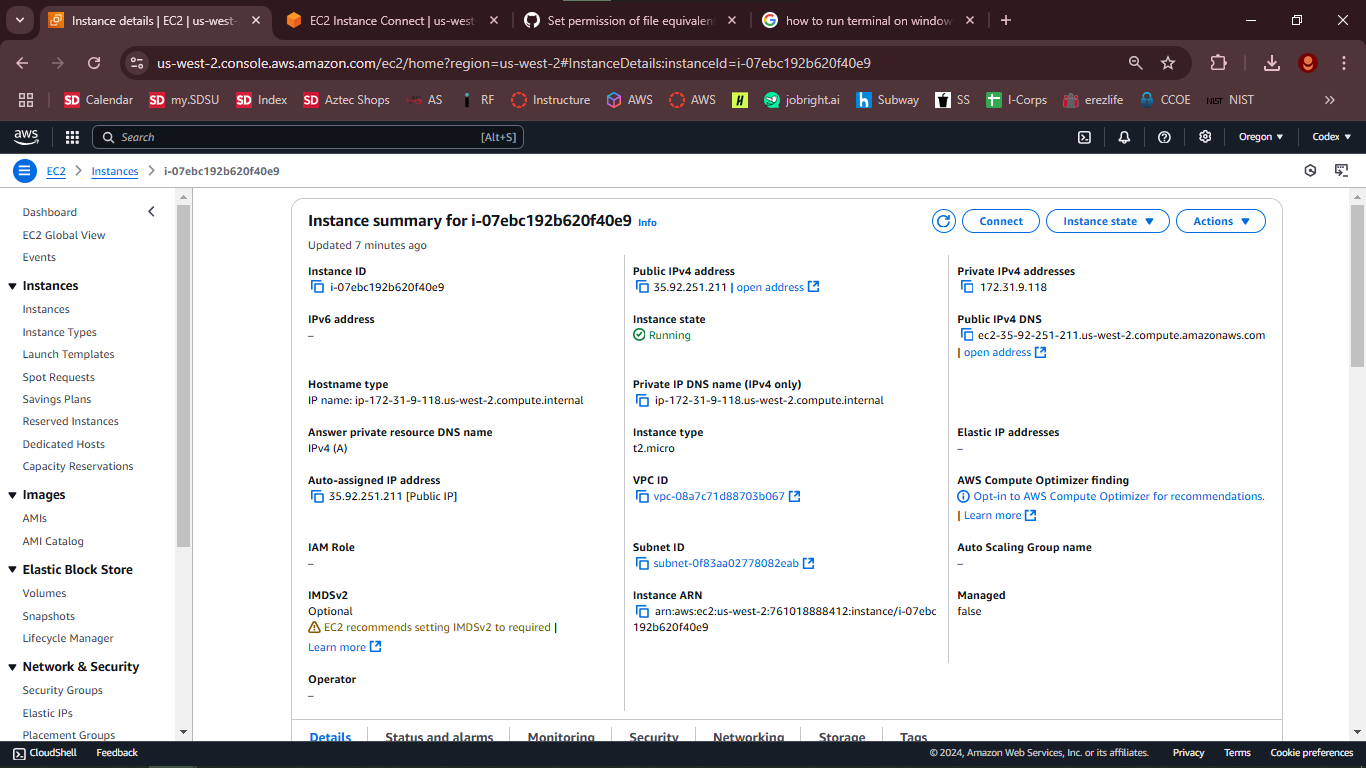Copy the Public IPv4 DNS name
1366x768 pixels.
(x=967, y=335)
